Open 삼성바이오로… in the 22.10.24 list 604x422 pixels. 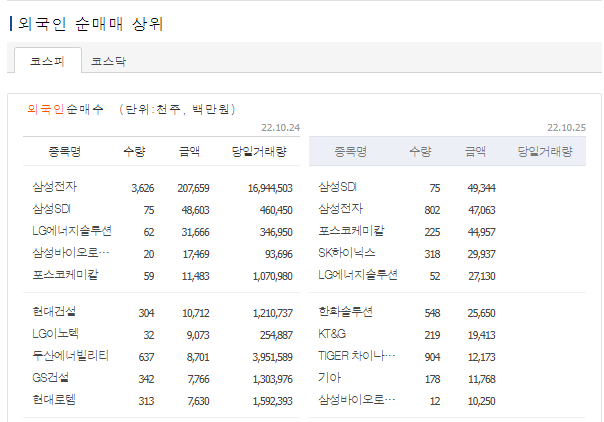point(71,253)
